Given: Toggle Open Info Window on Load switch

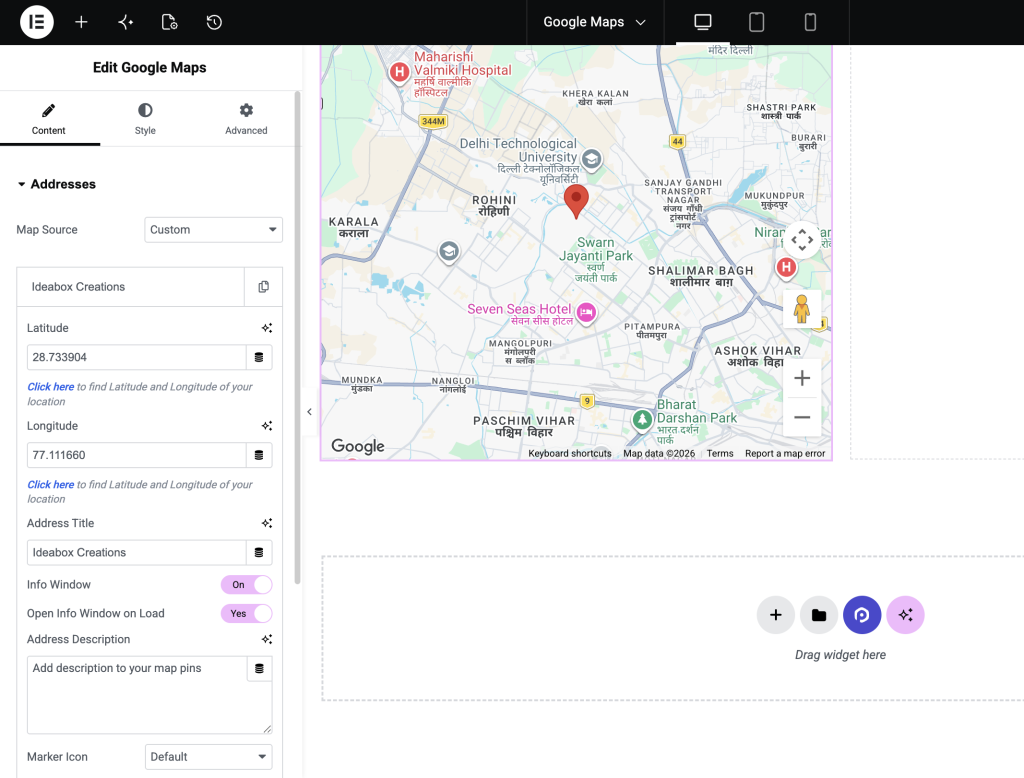Looking at the screenshot, I should [x=246, y=613].
